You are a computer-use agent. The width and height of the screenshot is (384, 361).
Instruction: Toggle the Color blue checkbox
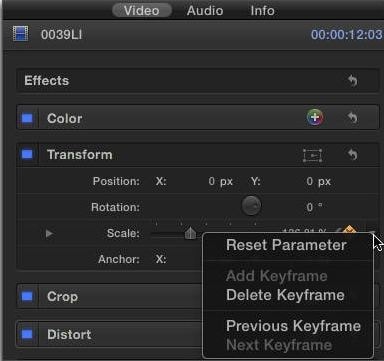pyautogui.click(x=27, y=118)
